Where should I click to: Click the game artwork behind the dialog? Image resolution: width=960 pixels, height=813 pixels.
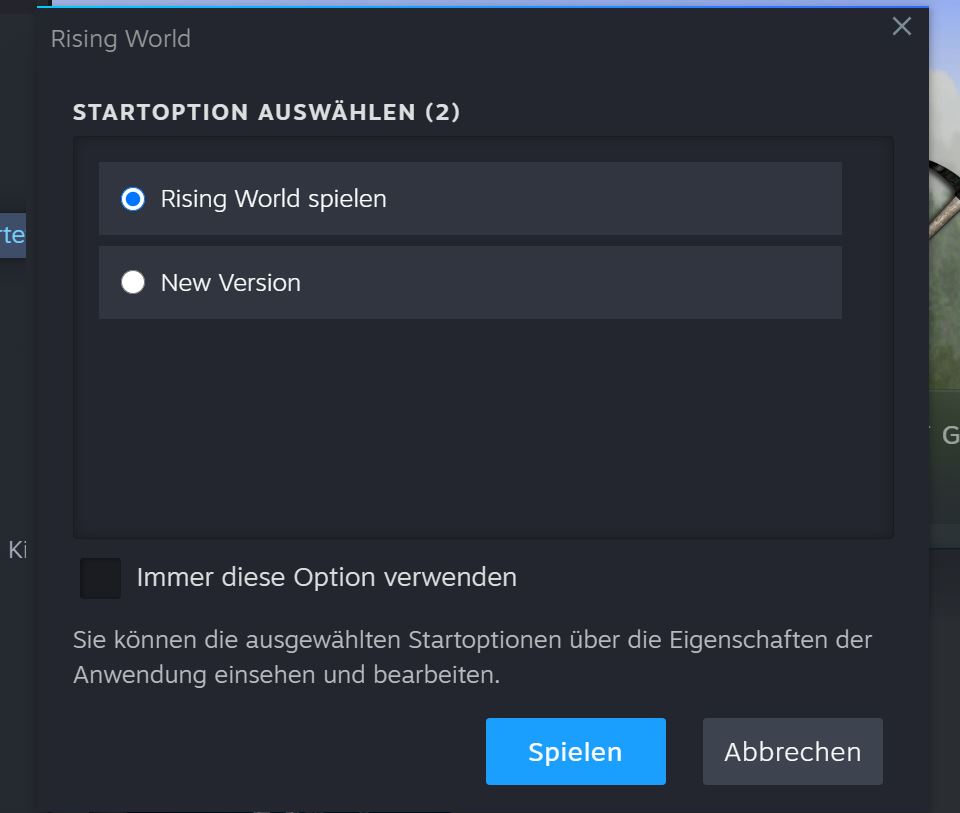pyautogui.click(x=944, y=300)
